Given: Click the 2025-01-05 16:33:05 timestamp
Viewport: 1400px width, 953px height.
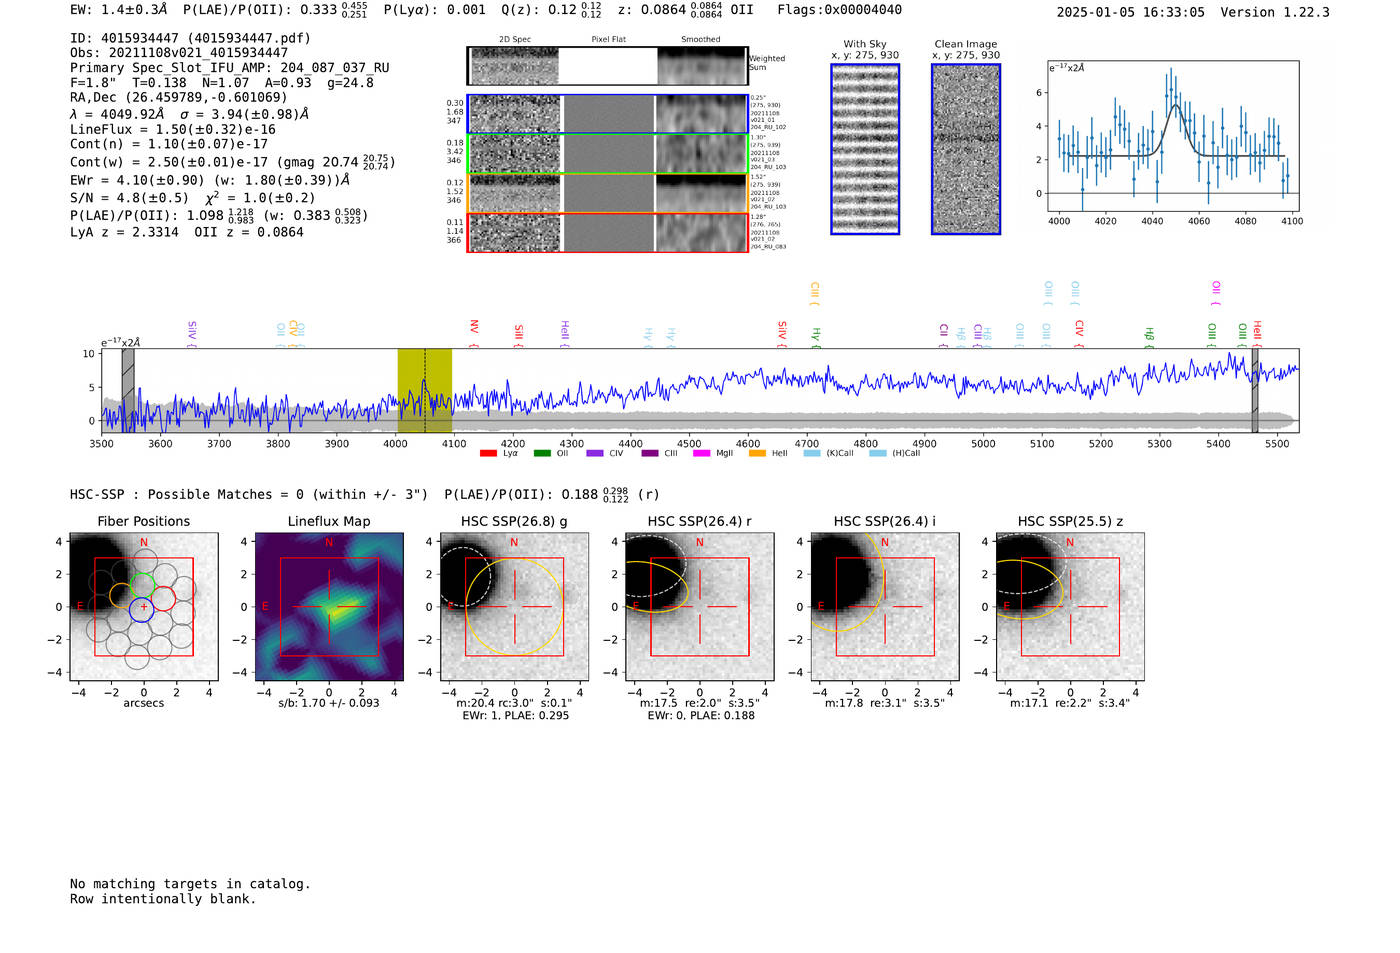Looking at the screenshot, I should tap(1130, 12).
